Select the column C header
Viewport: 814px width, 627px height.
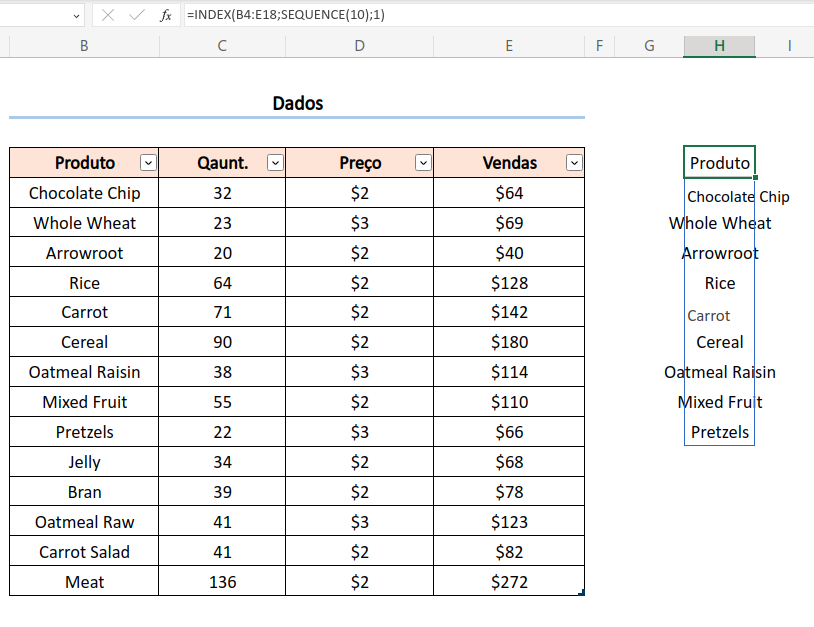[x=222, y=46]
